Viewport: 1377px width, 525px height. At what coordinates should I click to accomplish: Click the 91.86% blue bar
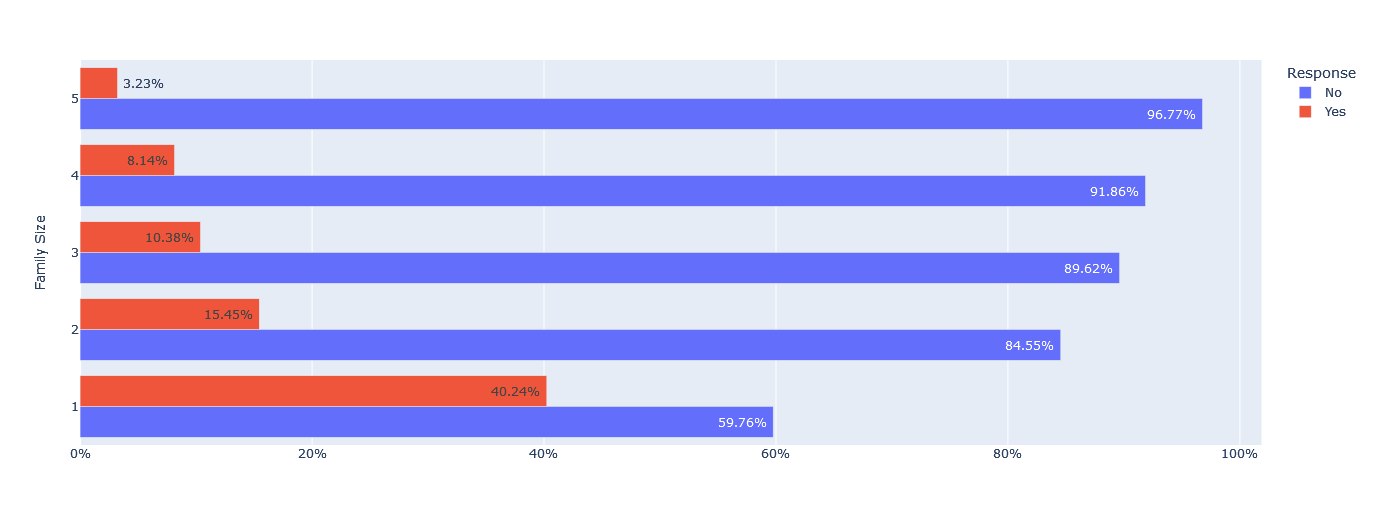point(612,191)
